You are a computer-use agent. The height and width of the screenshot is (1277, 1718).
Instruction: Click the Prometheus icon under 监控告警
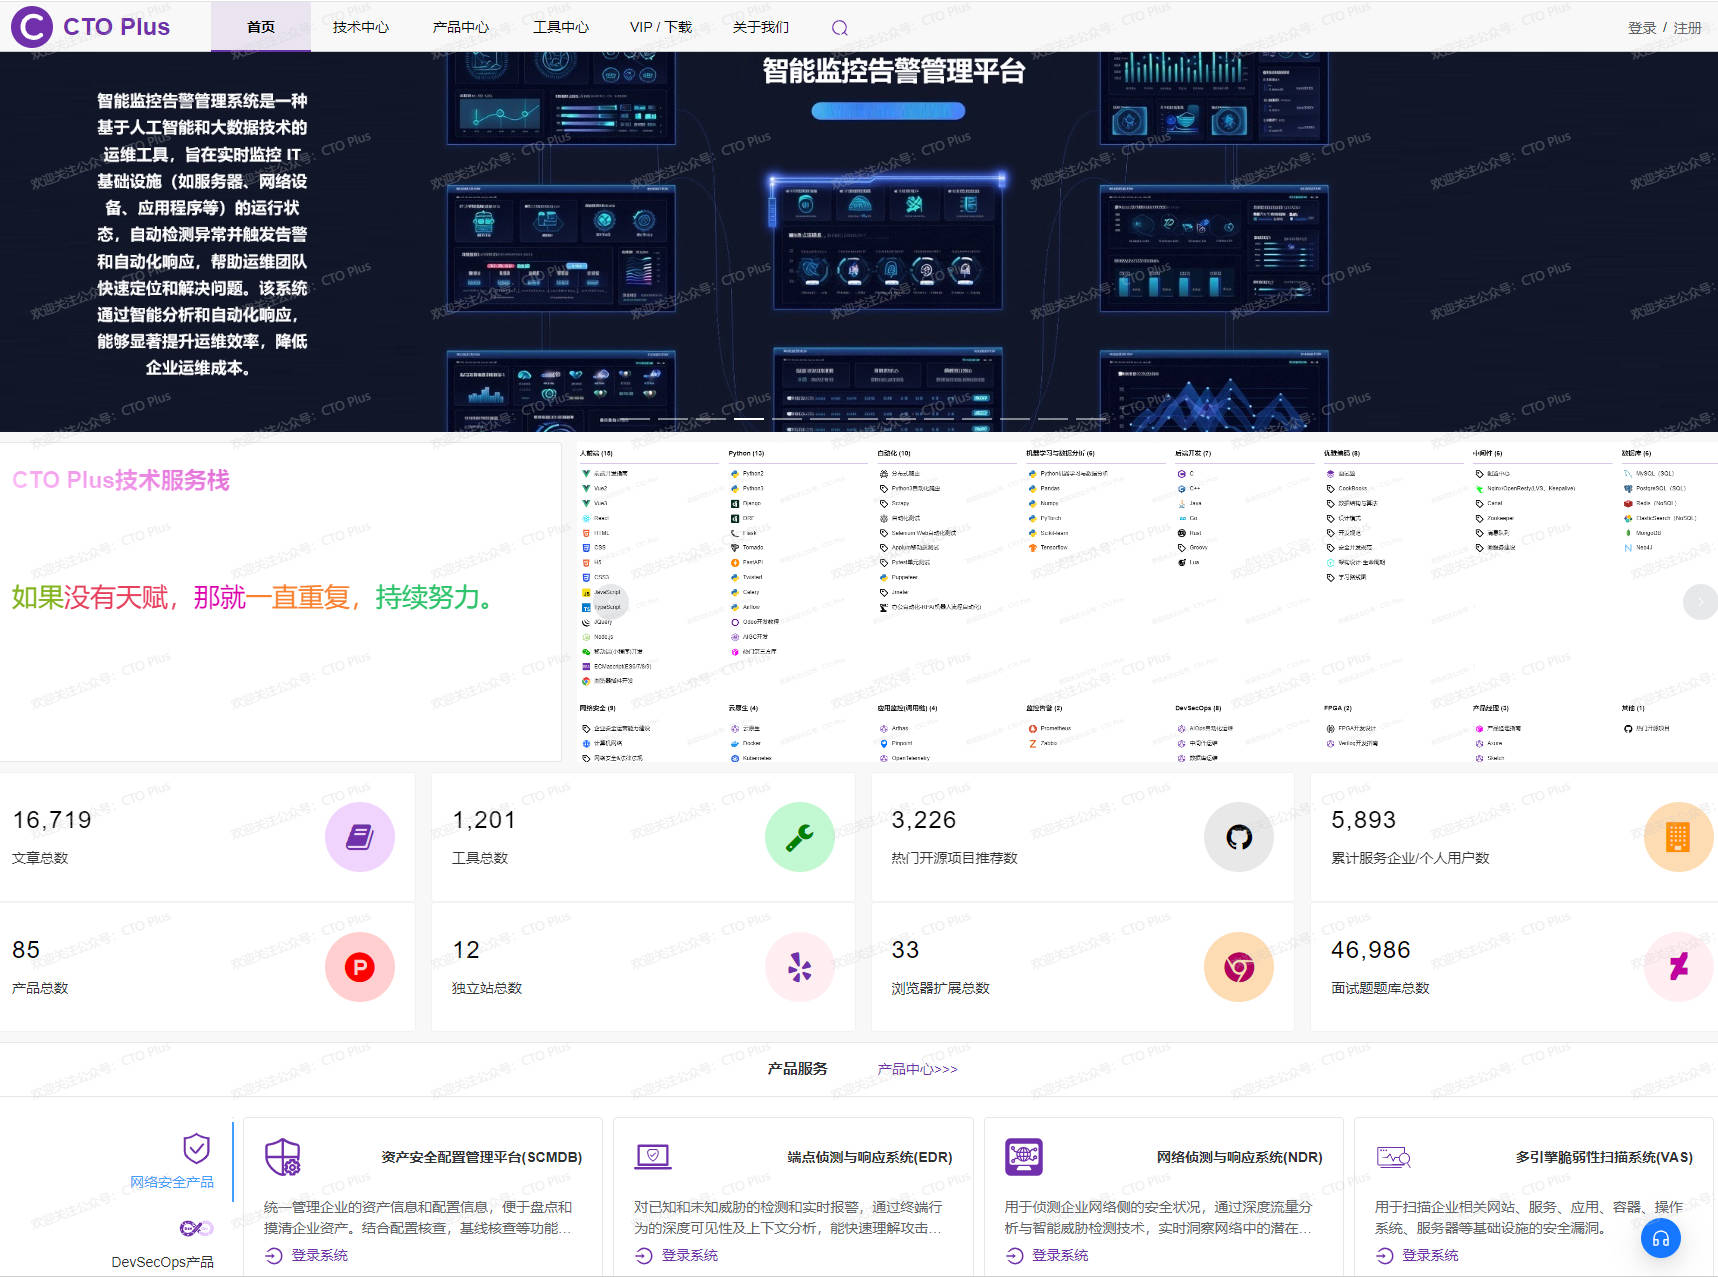[1033, 728]
